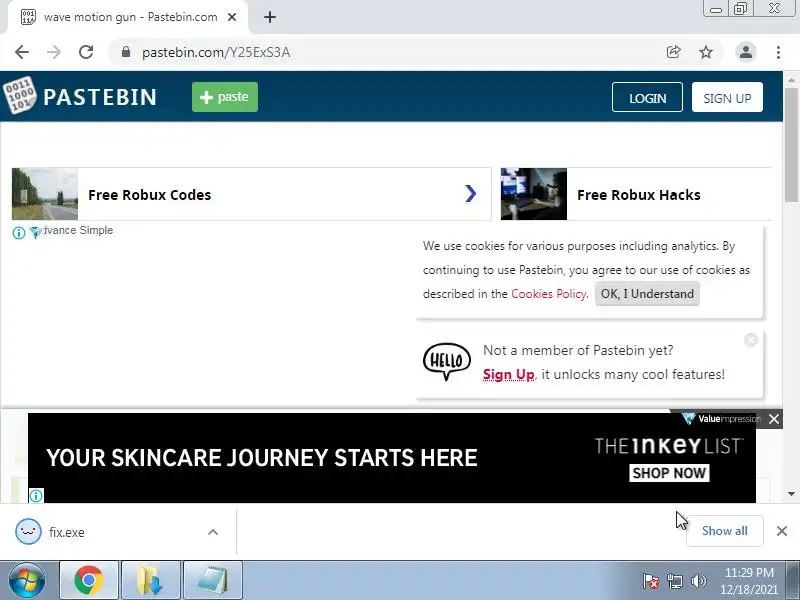The width and height of the screenshot is (800, 600).
Task: Open a new tab with plus
Action: (x=270, y=17)
